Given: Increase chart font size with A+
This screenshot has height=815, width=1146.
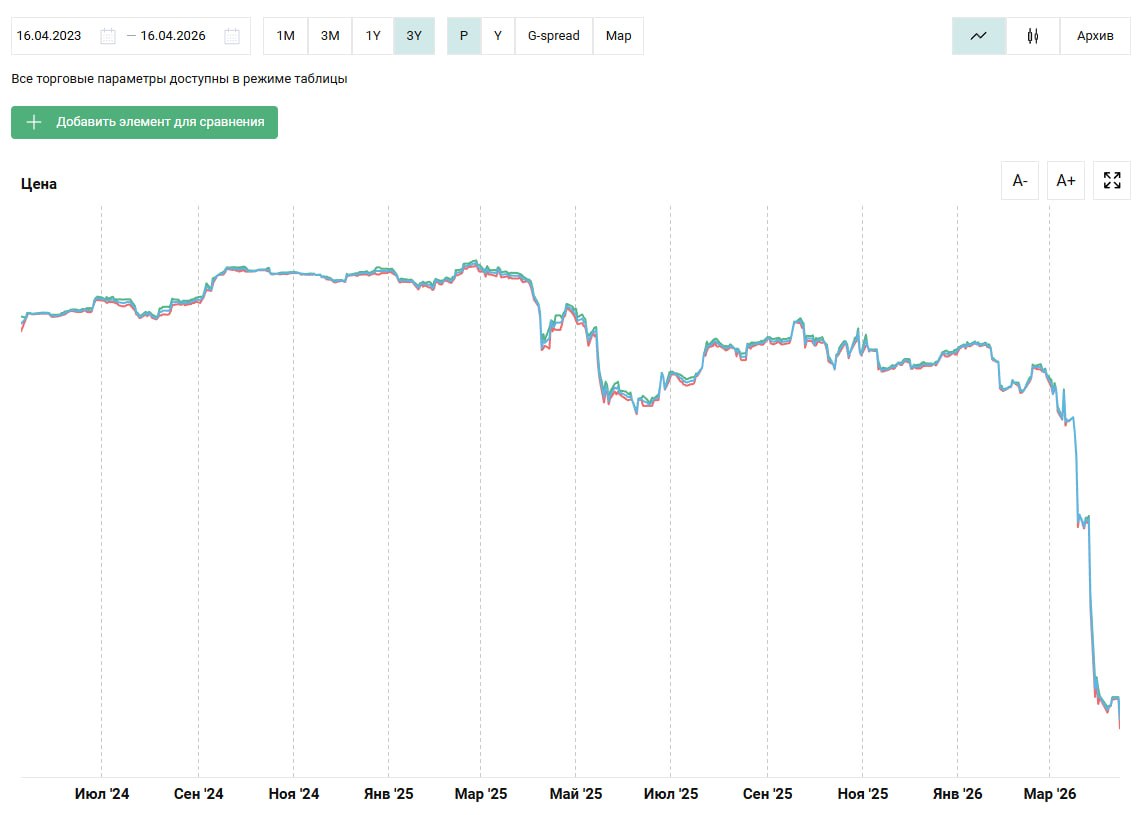Looking at the screenshot, I should pos(1065,181).
